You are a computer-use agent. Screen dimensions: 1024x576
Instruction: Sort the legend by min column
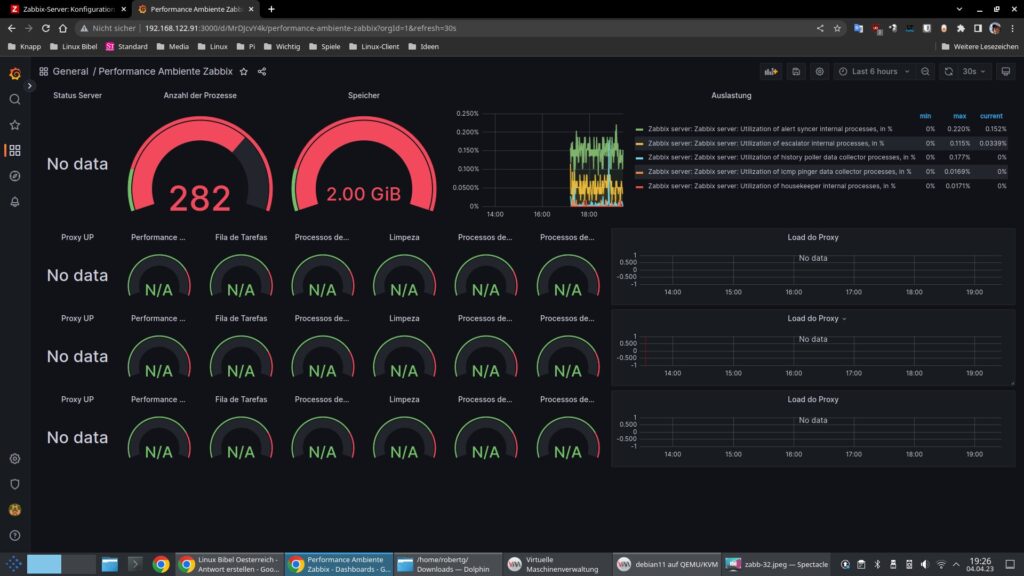click(925, 116)
